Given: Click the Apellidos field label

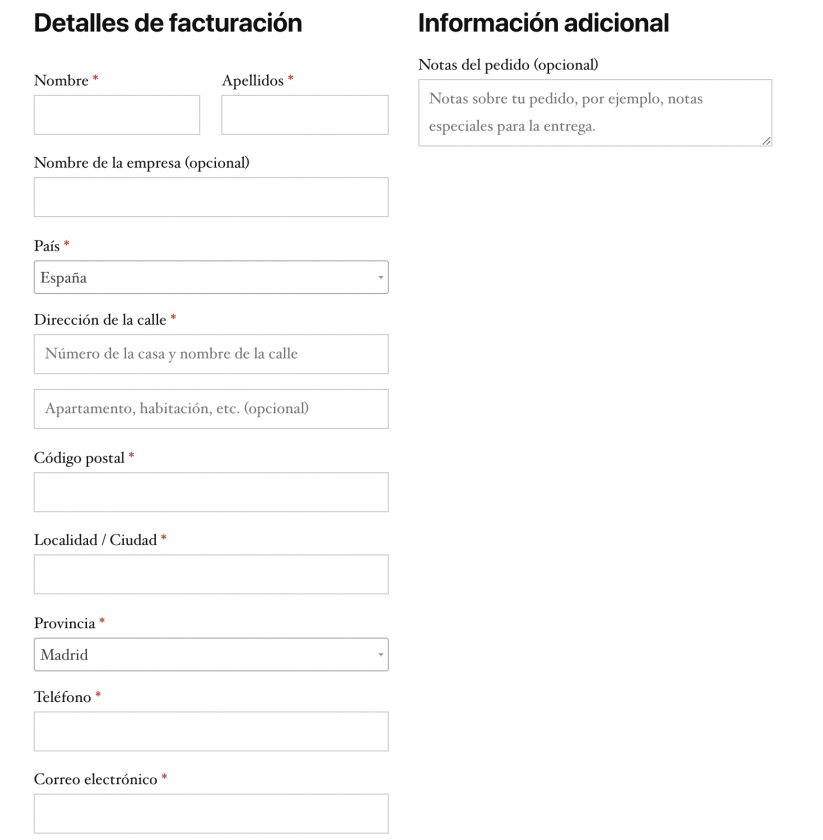Looking at the screenshot, I should [x=253, y=81].
